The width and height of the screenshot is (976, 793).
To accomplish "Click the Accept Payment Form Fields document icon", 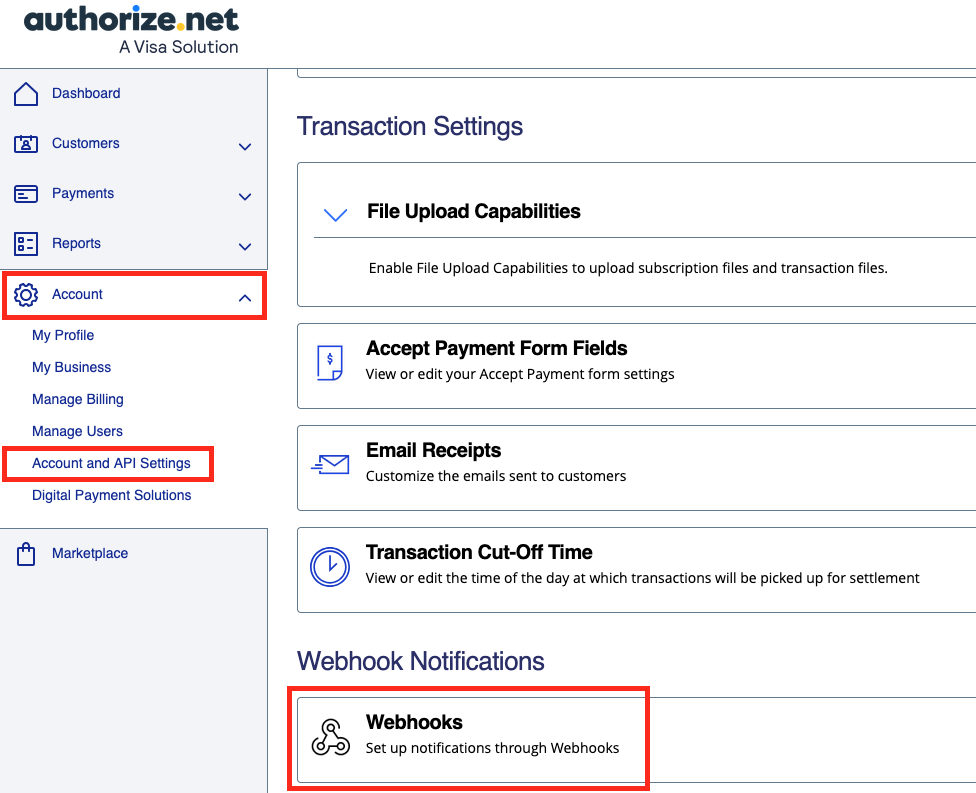I will point(329,362).
